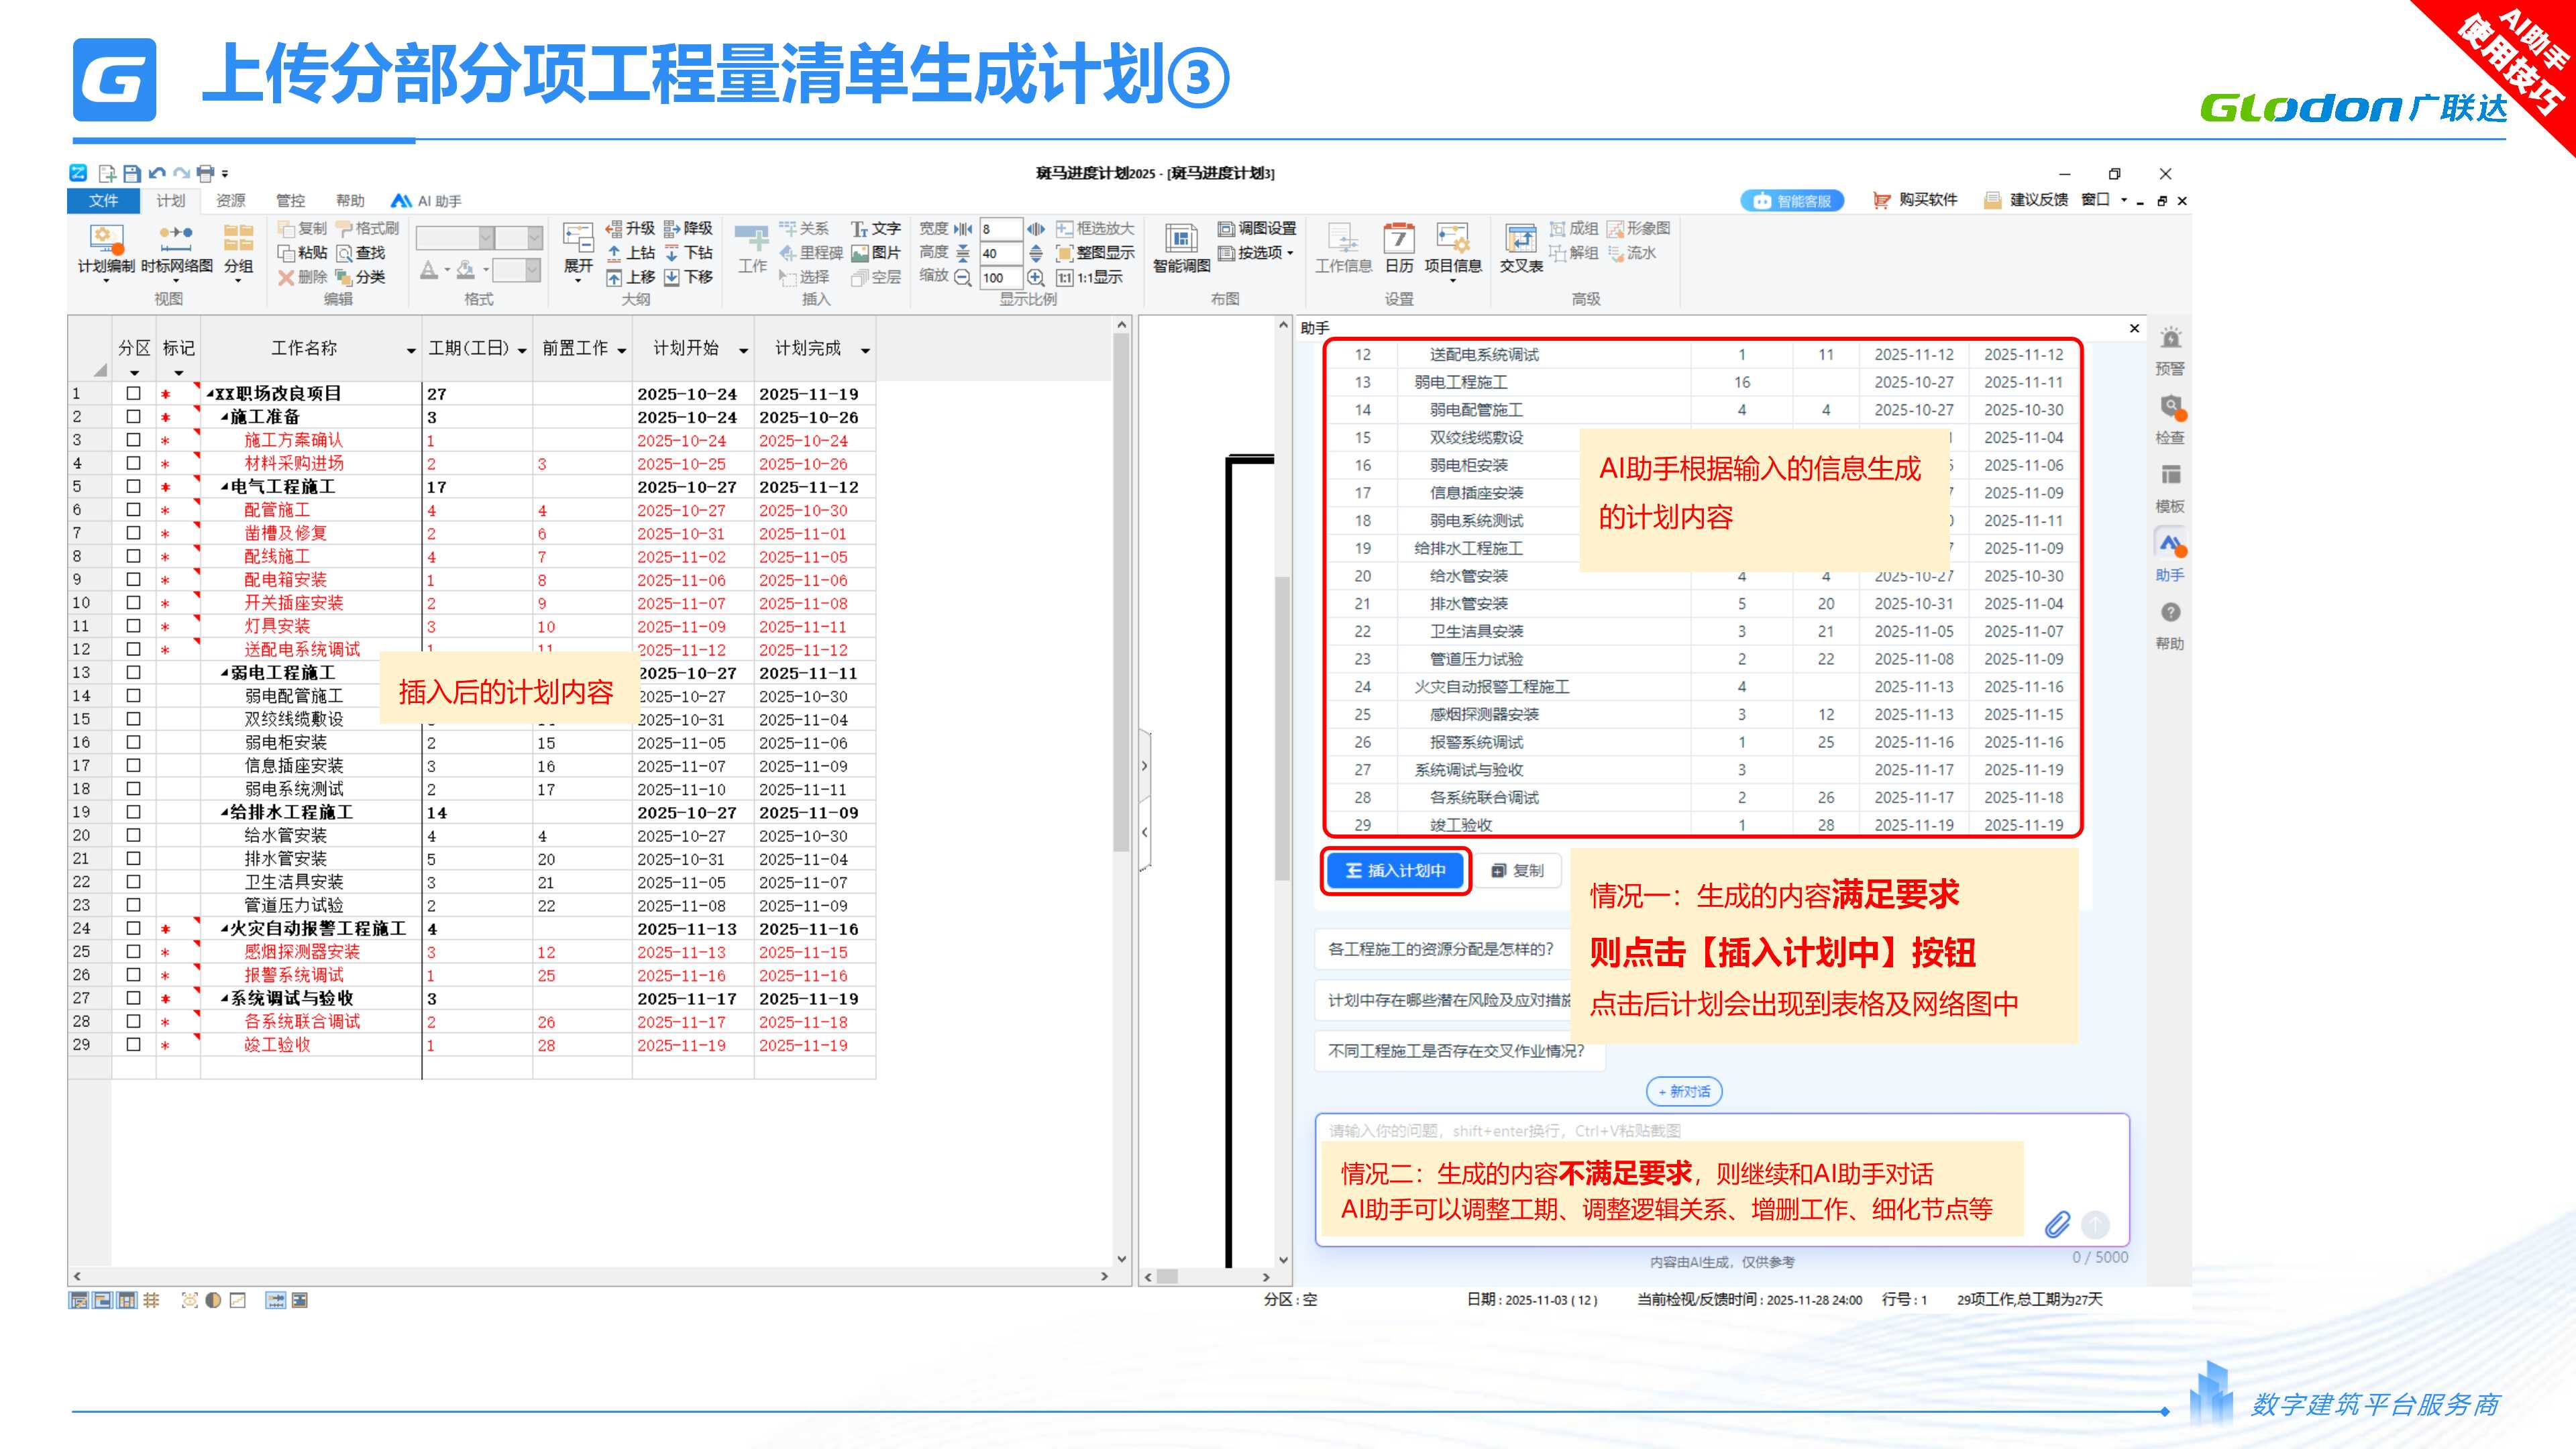Screen dimensions: 2576x1449
Task: Open the AI 助手 menu tab
Action: 427,201
